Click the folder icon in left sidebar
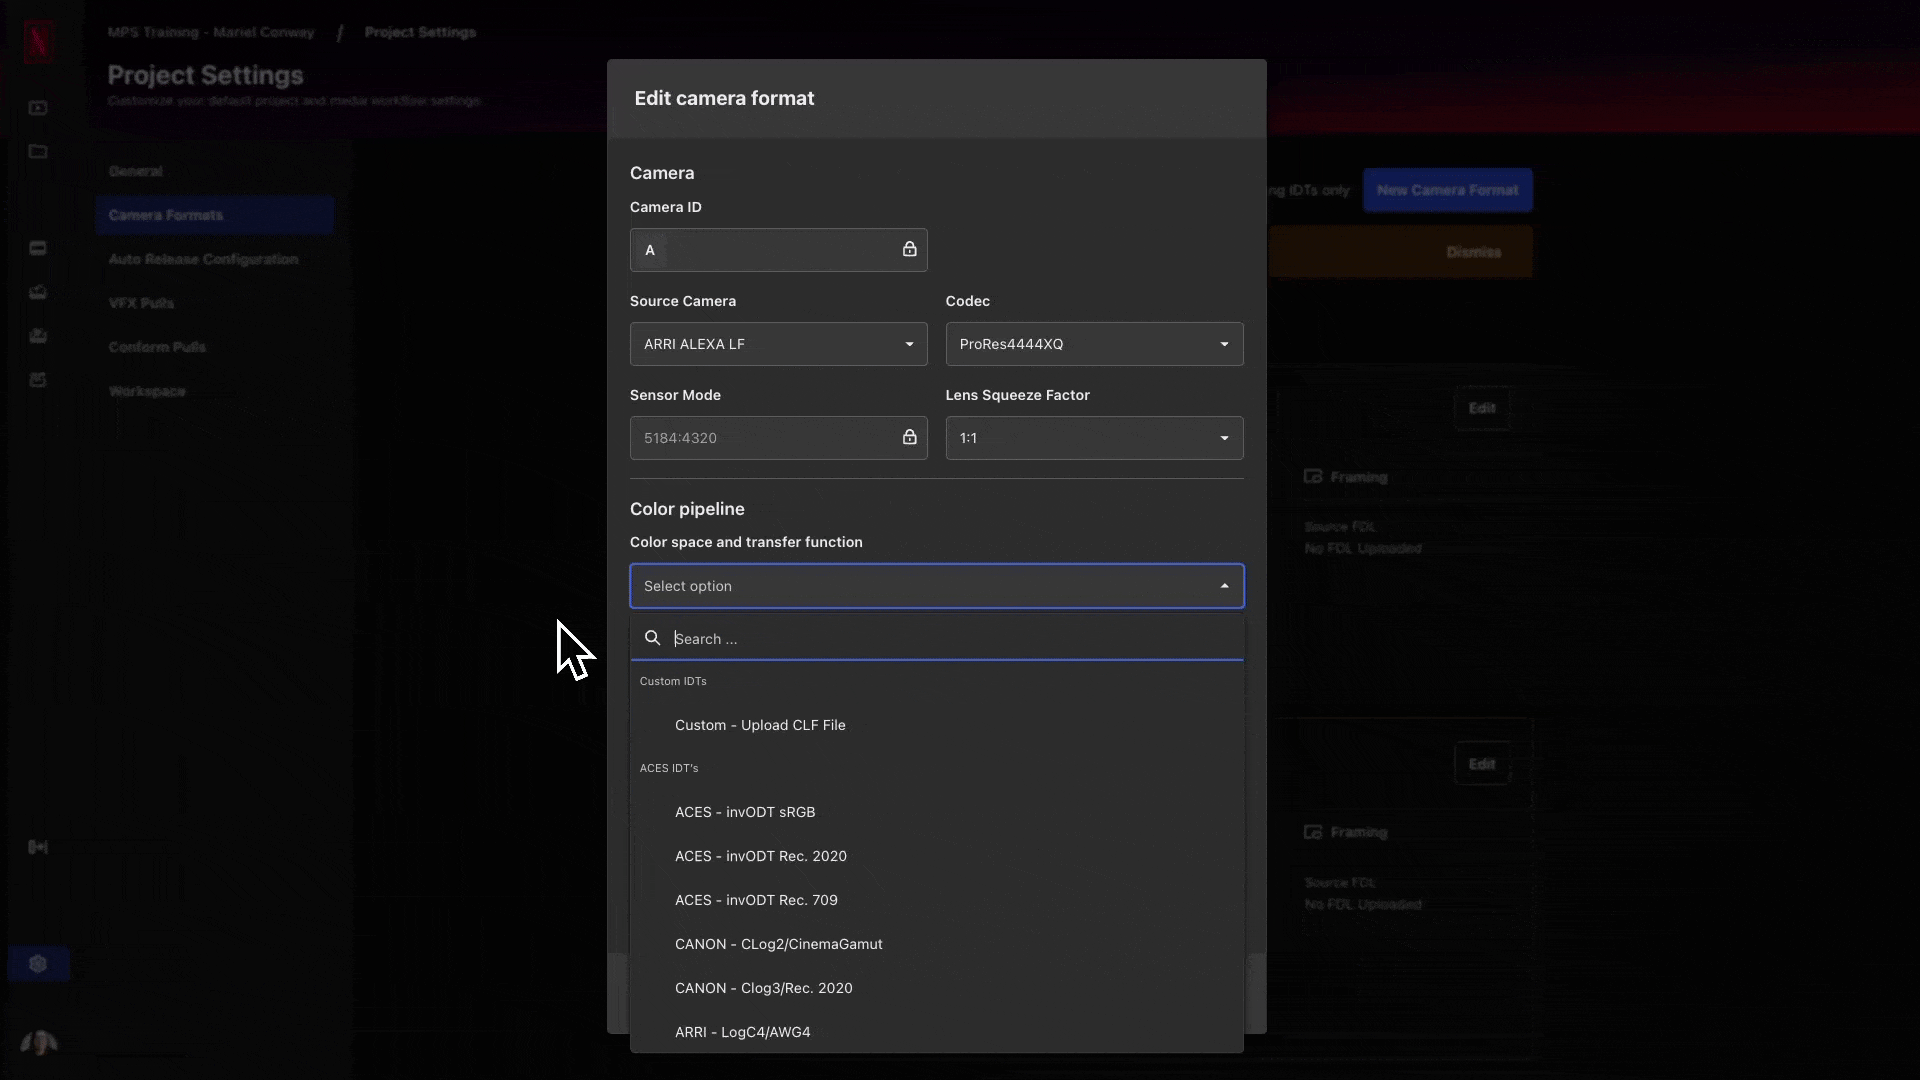 click(38, 152)
